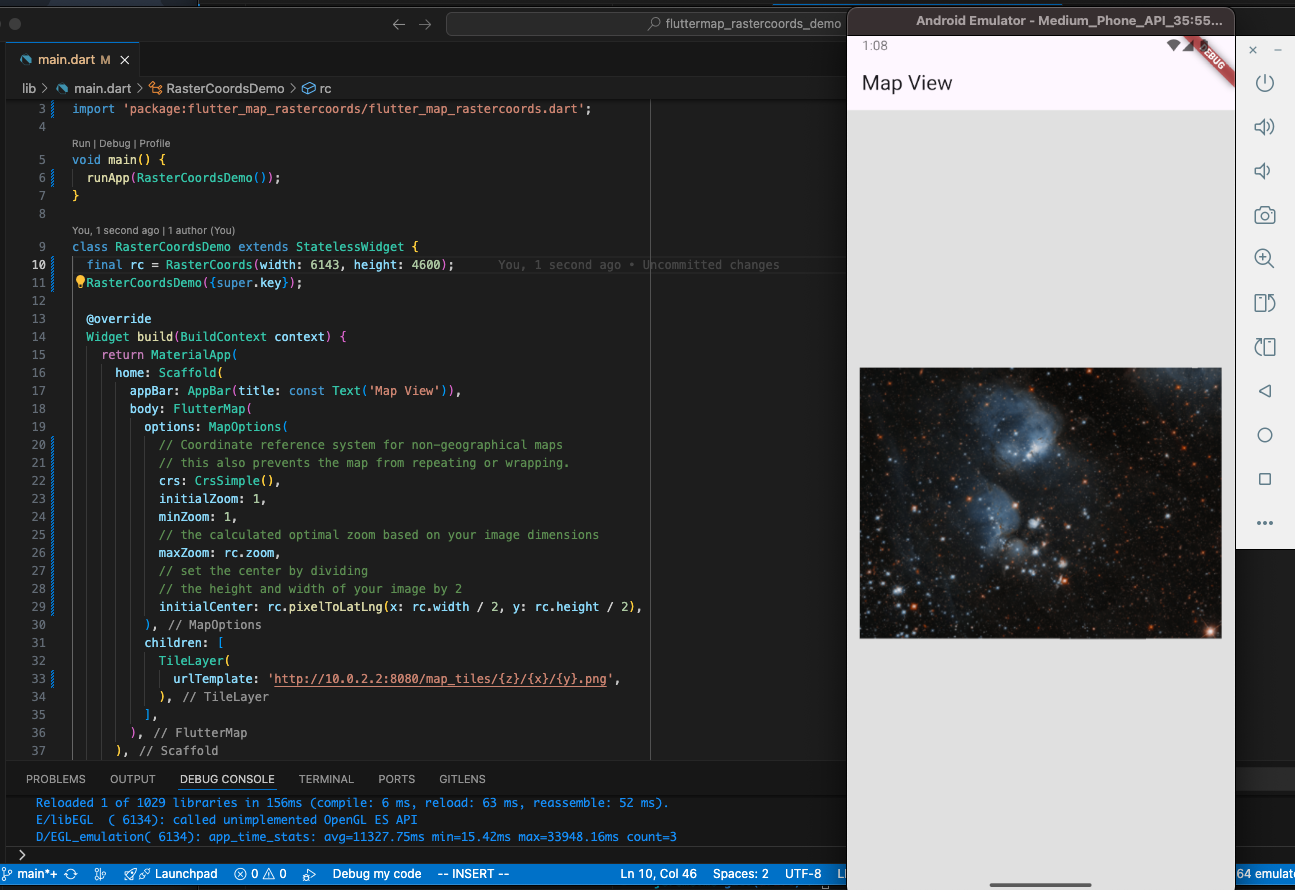Image resolution: width=1295 pixels, height=890 pixels.
Task: Lower volume with the emulator Volume Down icon
Action: click(1263, 171)
